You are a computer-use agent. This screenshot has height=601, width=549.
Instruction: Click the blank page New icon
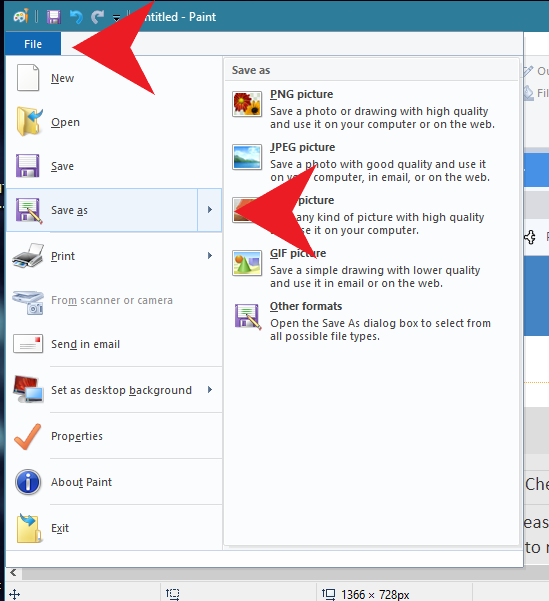click(x=28, y=78)
